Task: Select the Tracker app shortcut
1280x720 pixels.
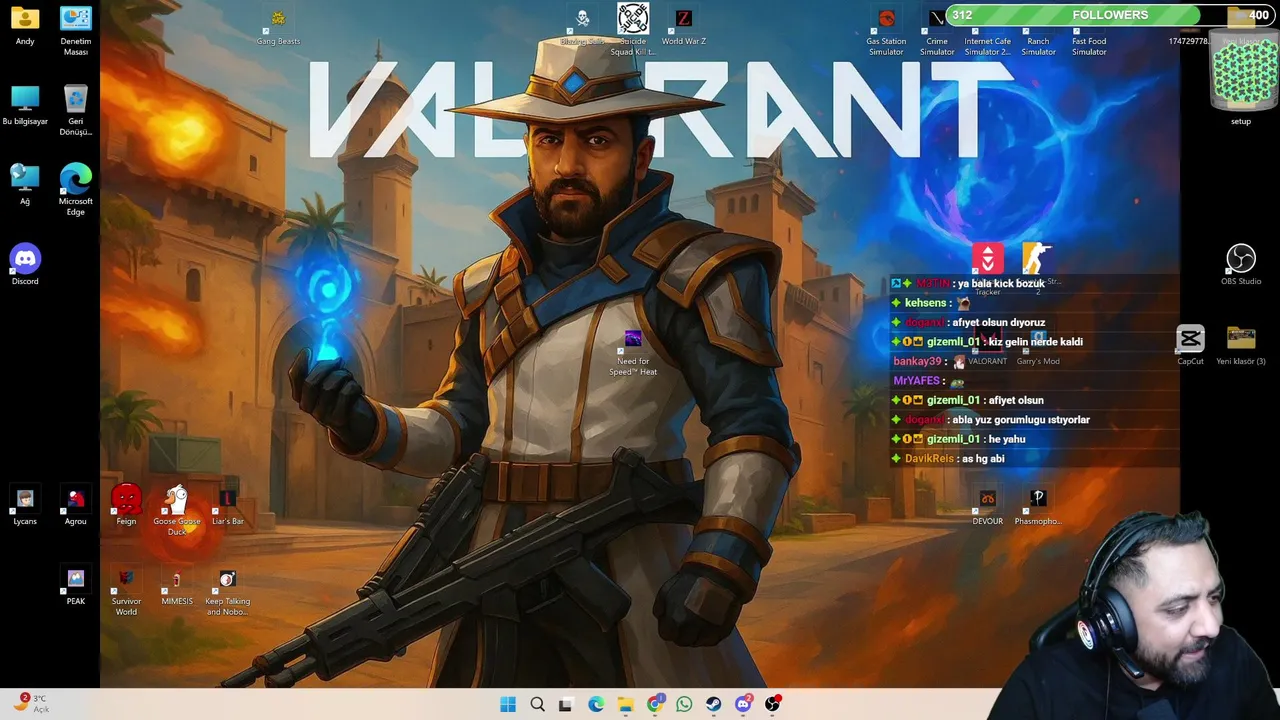Action: coord(988,259)
